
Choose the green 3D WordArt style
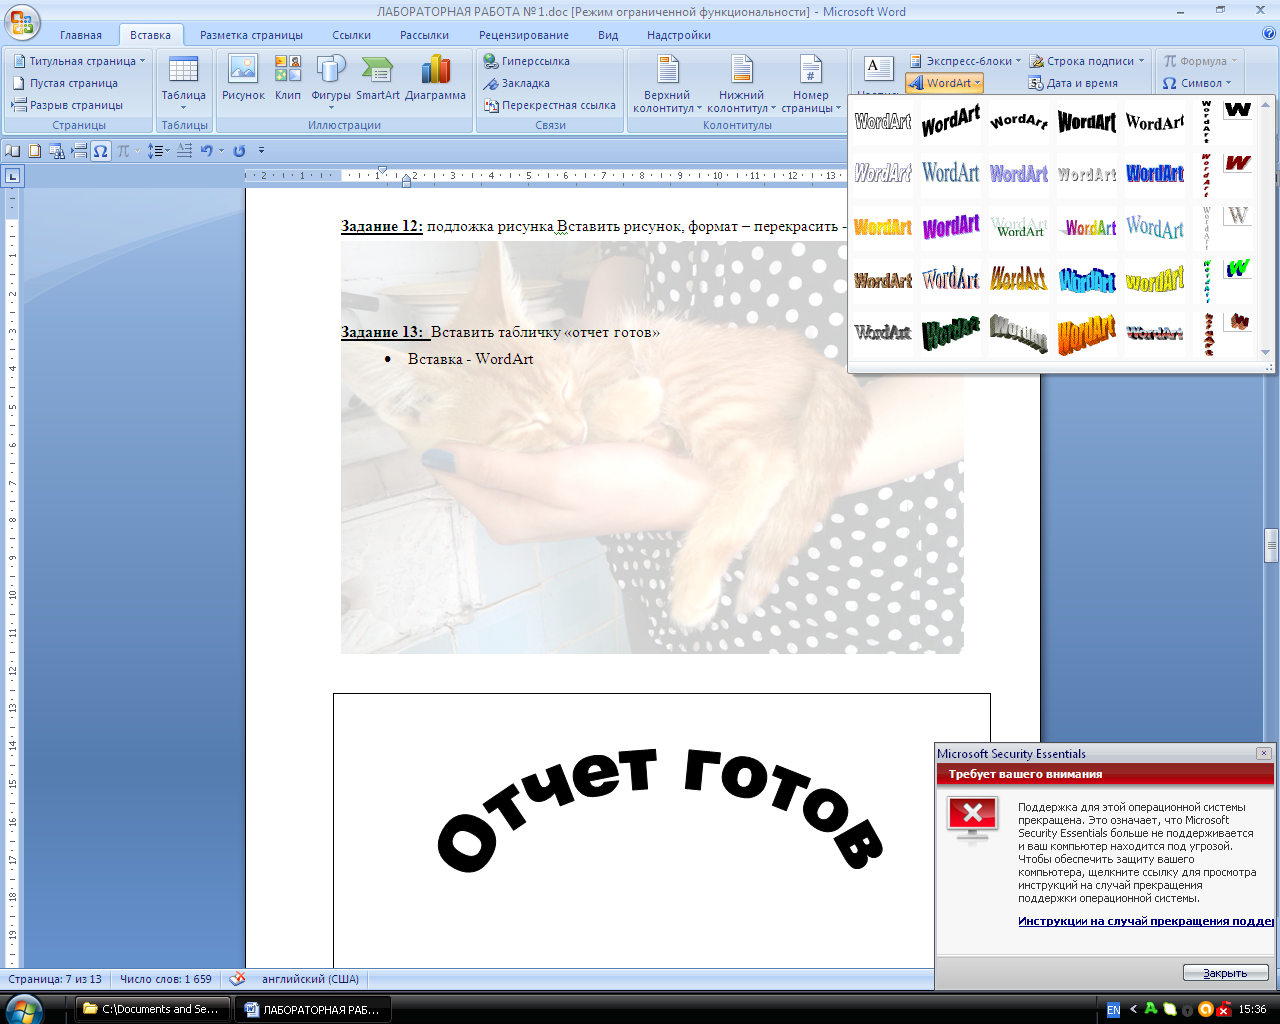[951, 332]
